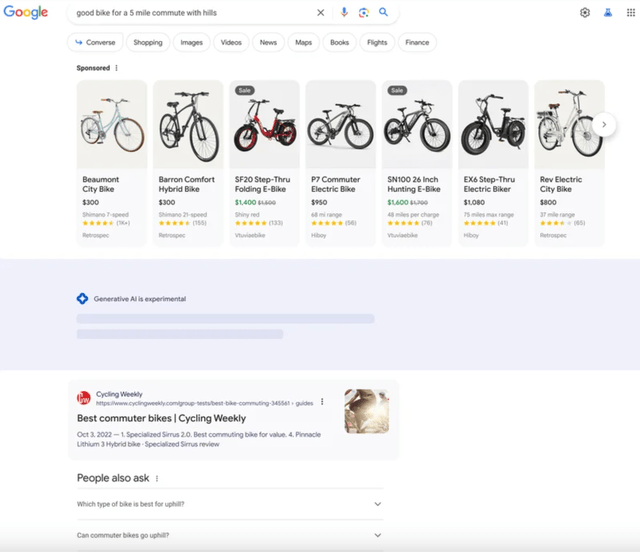Click the $1,600 sale price on SN100

point(398,203)
